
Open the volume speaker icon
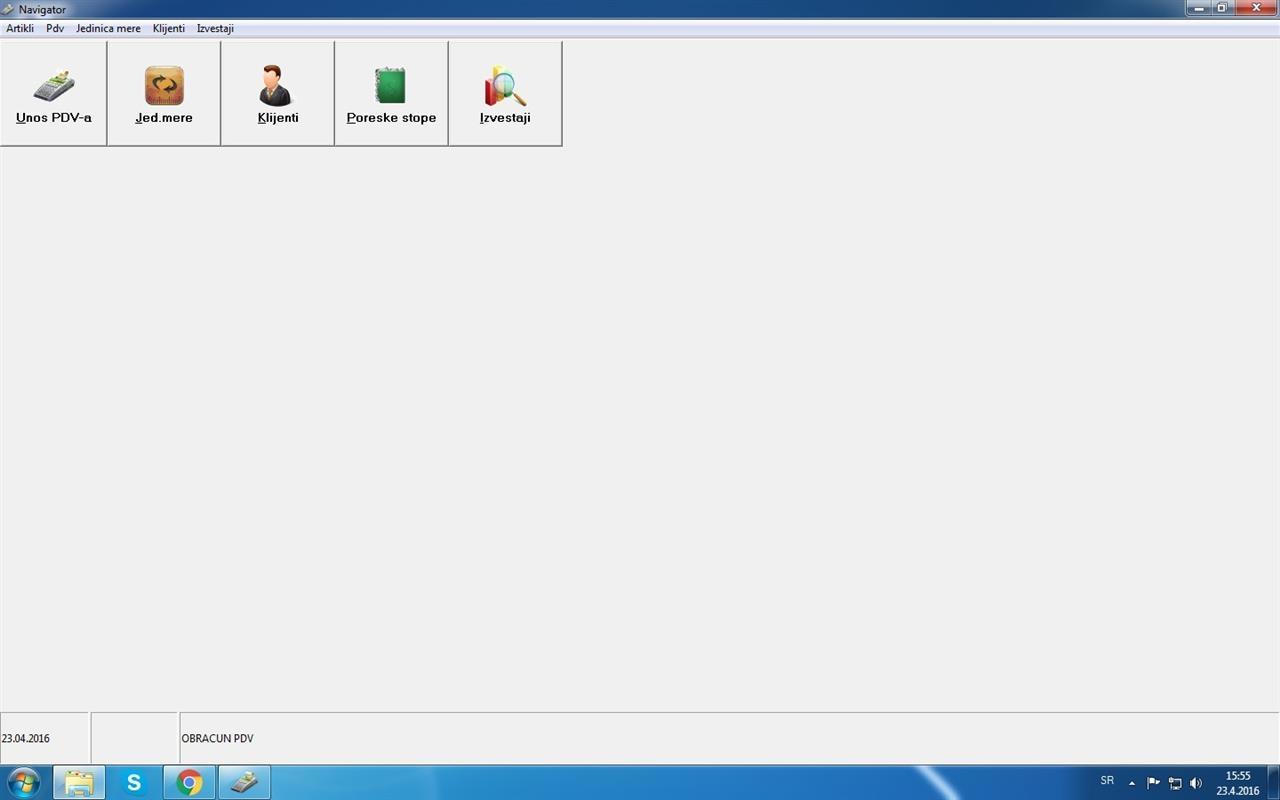[1196, 783]
